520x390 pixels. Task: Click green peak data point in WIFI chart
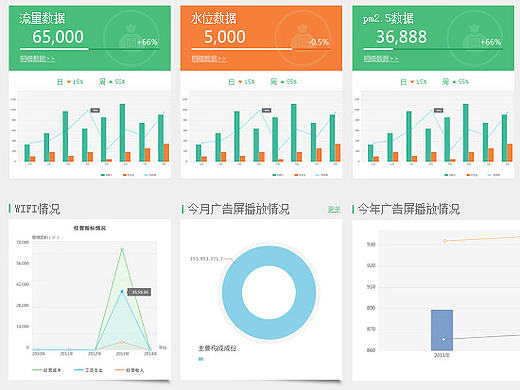click(x=122, y=249)
